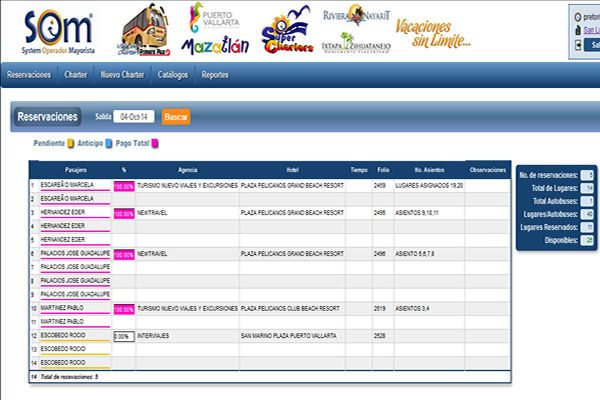Click the Riviera Nayarit logo
Image resolution: width=600 pixels, height=400 pixels.
[x=356, y=17]
